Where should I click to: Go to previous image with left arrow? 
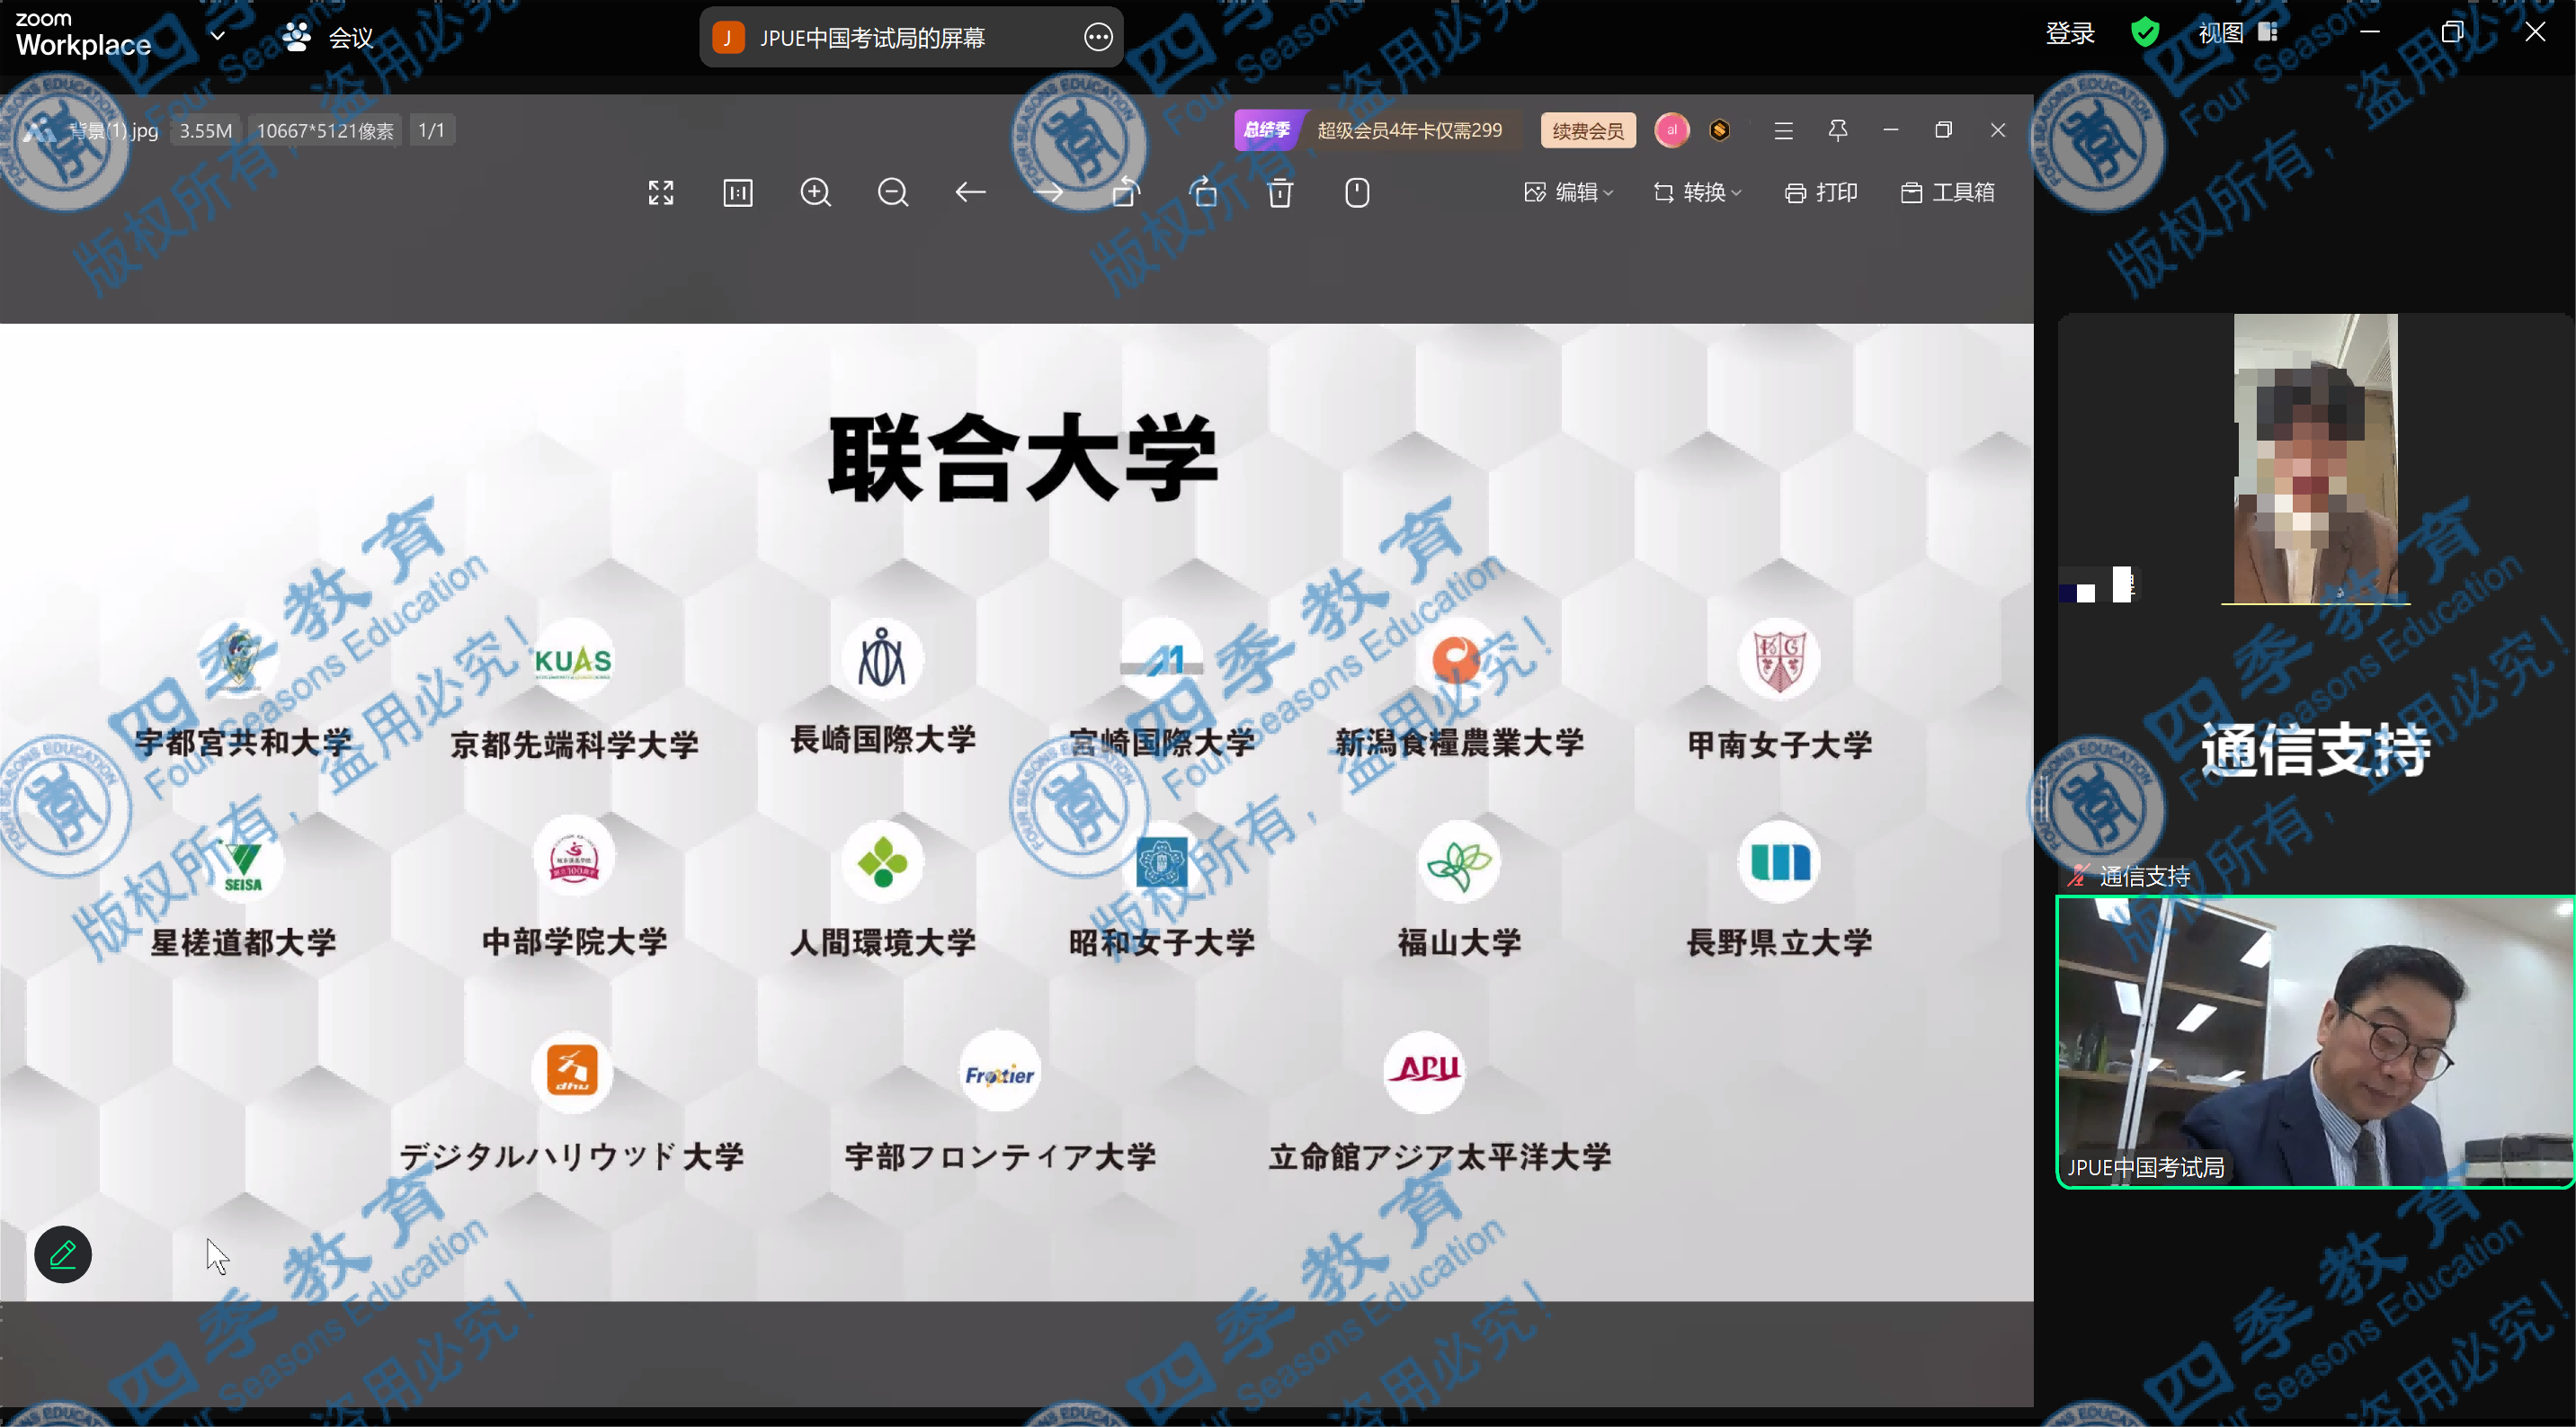tap(970, 192)
